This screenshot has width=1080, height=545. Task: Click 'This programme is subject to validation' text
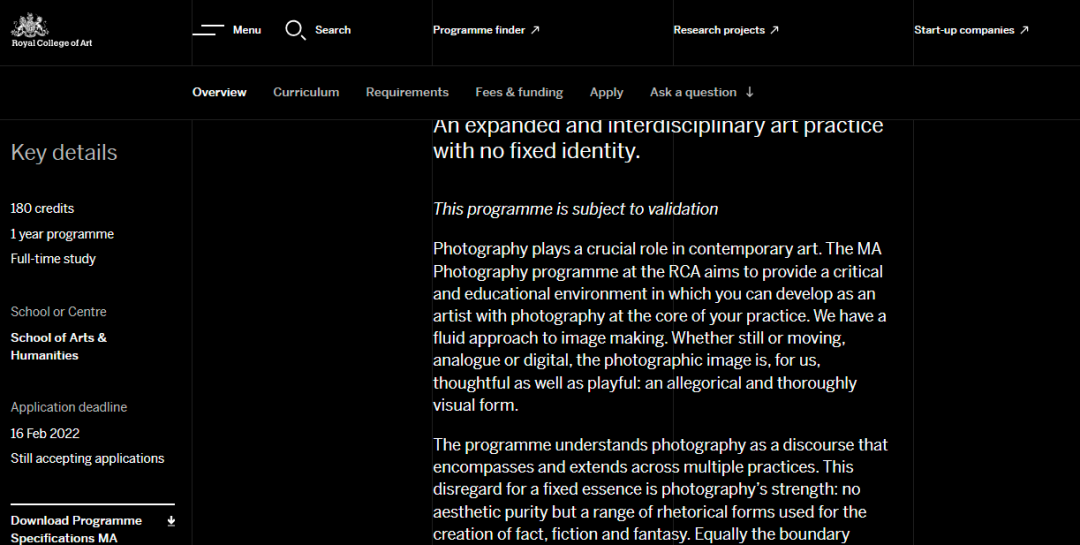coord(575,209)
